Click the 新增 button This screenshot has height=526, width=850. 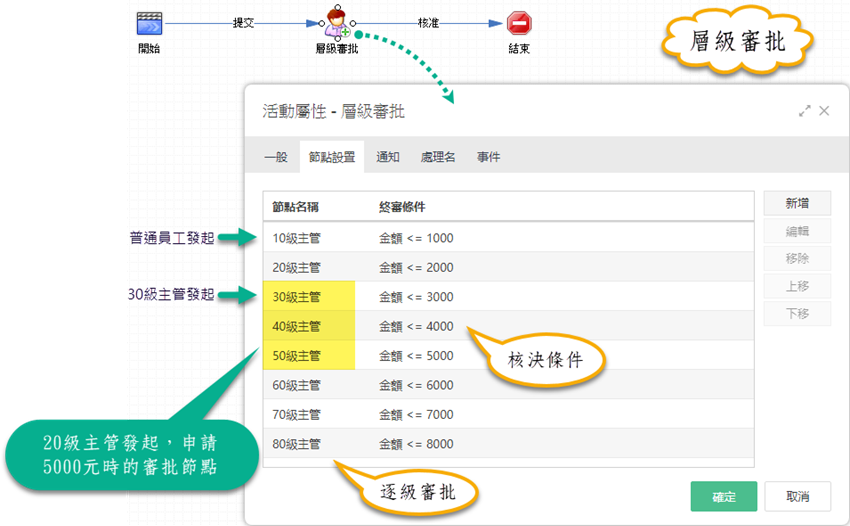[797, 203]
